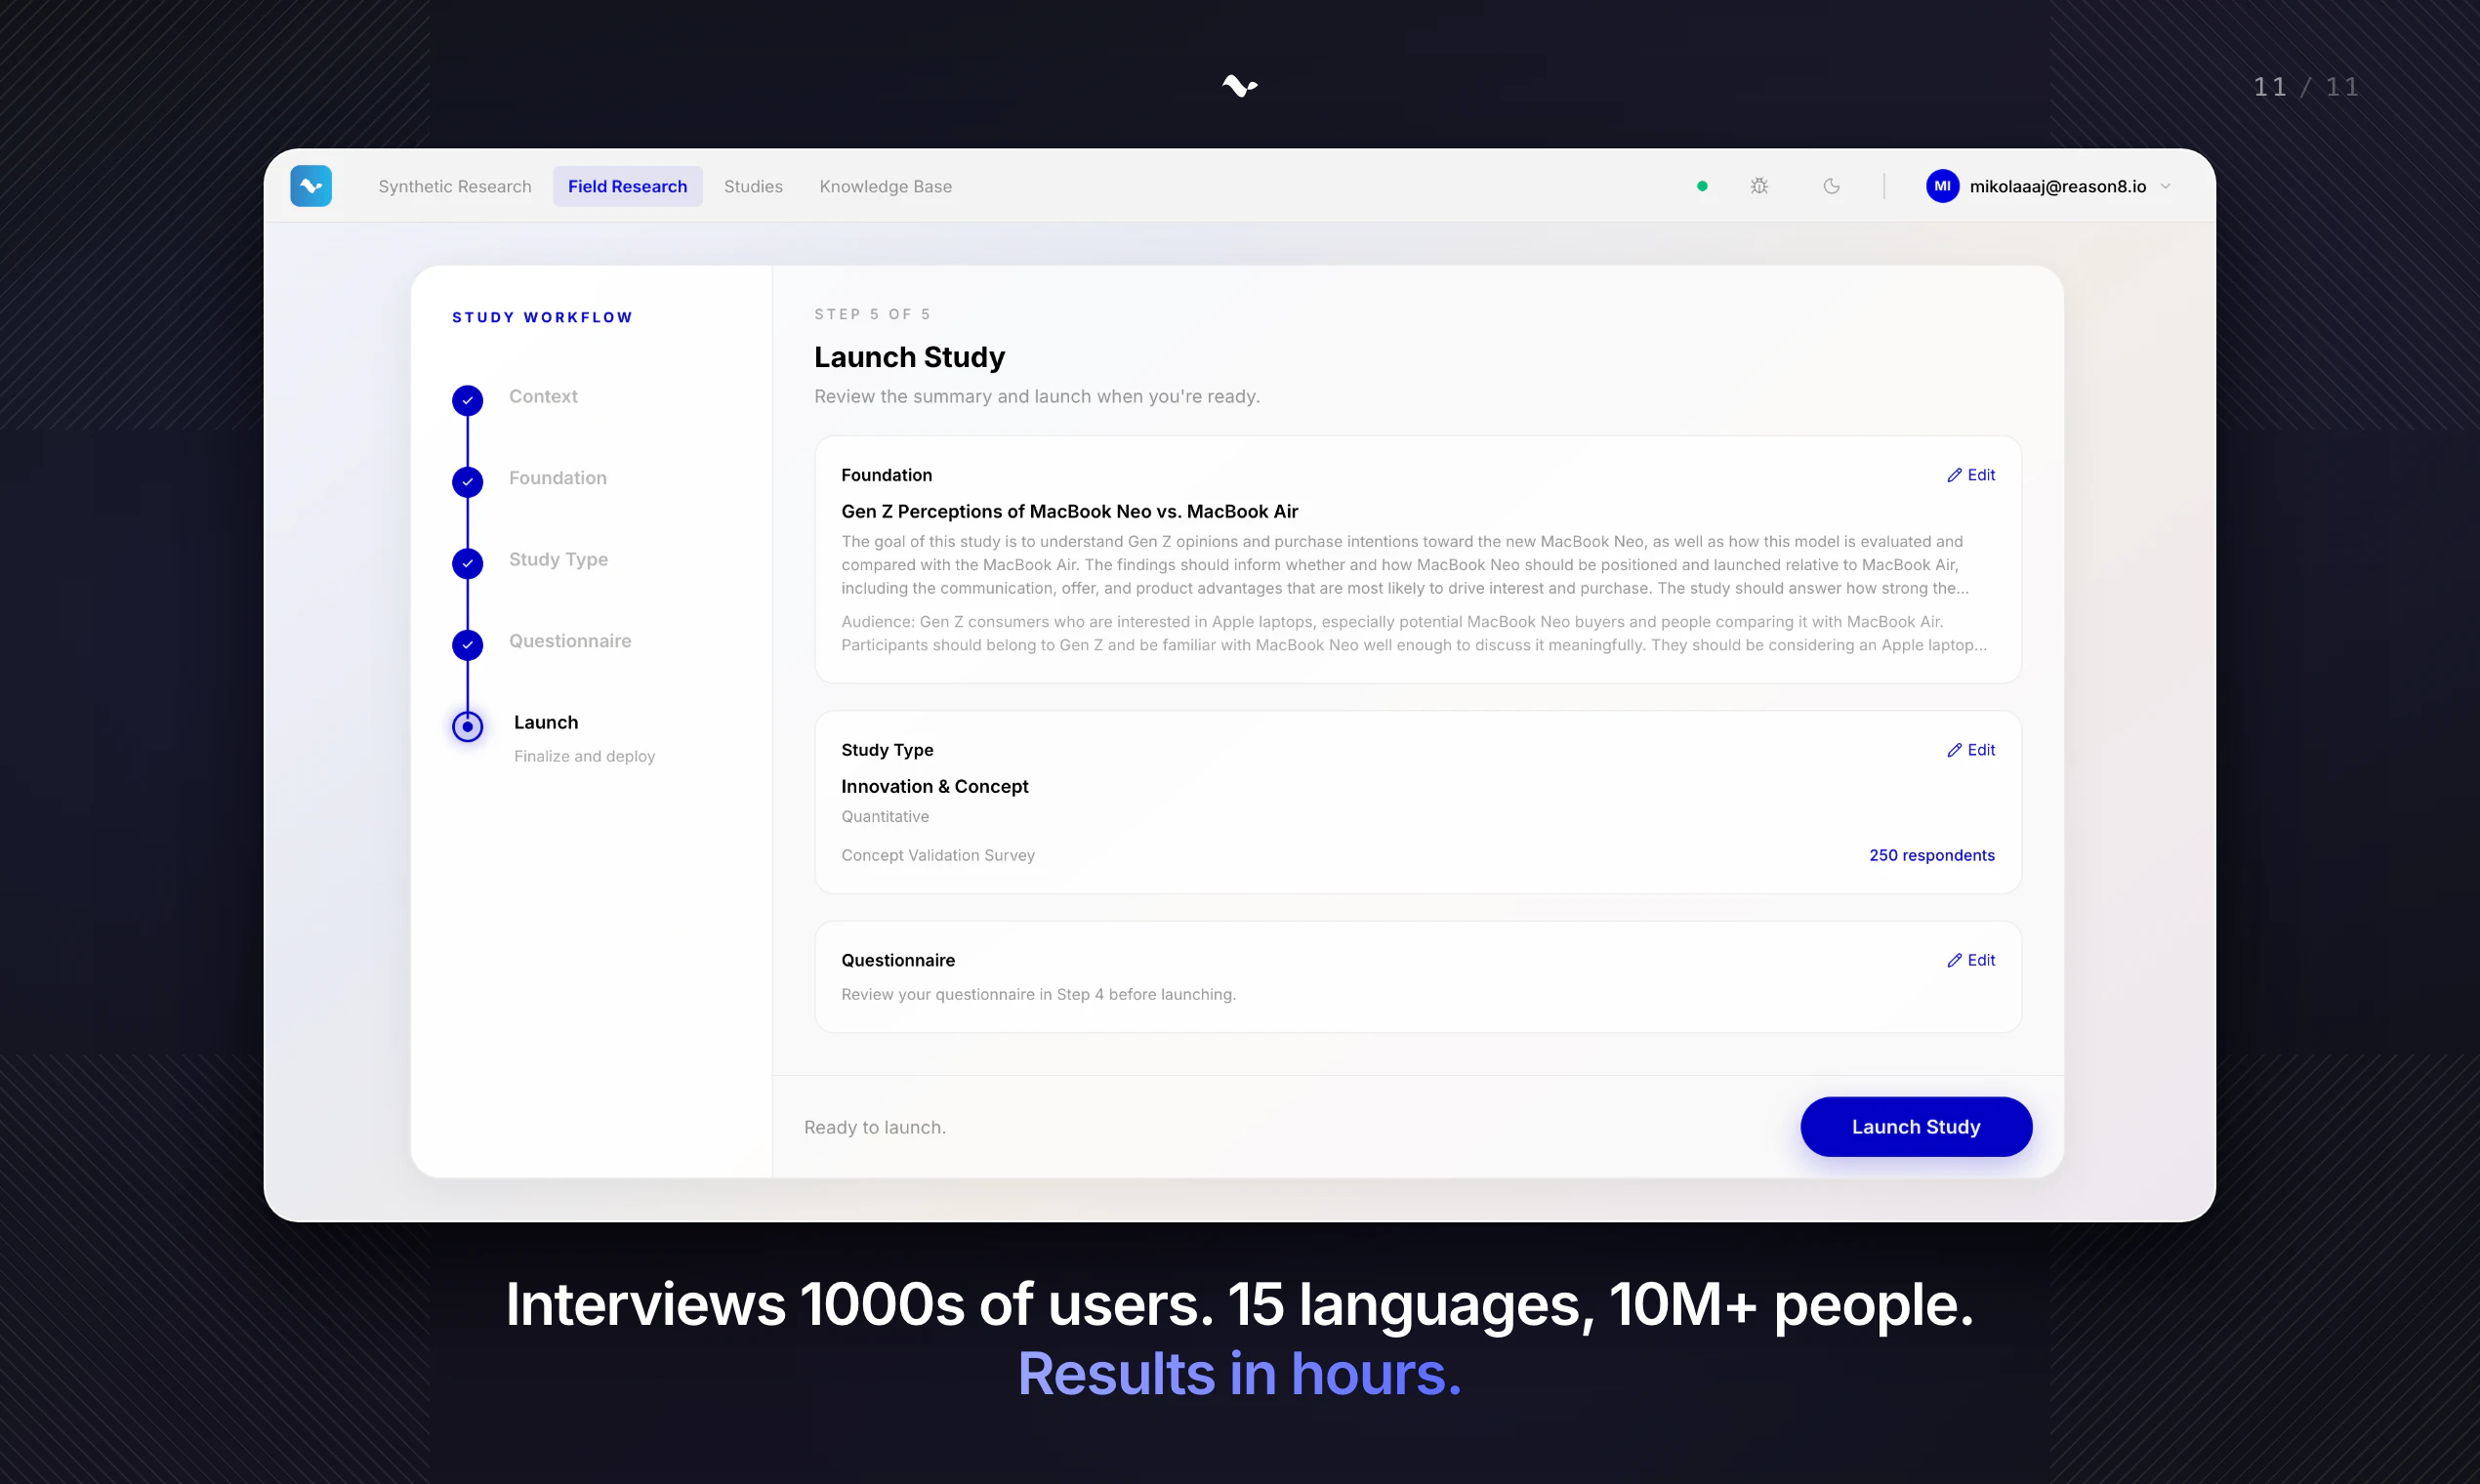Expand the mikolaaaj@reason8.io account dropdown chevron
This screenshot has height=1484, width=2480.
tap(2165, 186)
